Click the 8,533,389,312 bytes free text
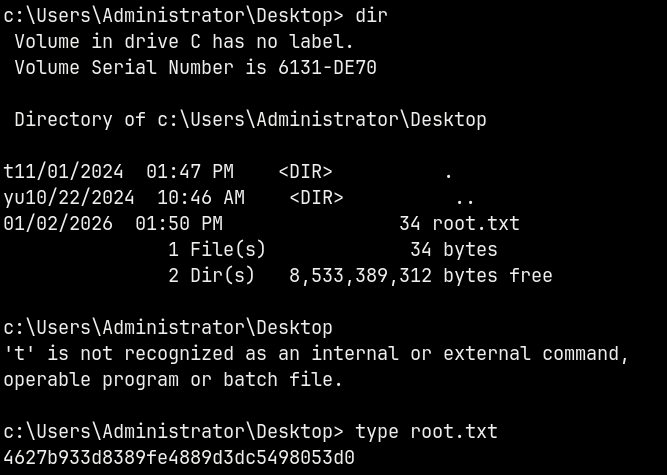 click(x=420, y=276)
